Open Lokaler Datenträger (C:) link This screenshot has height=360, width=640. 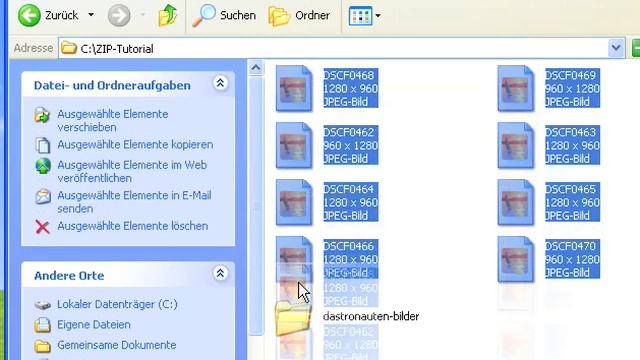tap(117, 304)
